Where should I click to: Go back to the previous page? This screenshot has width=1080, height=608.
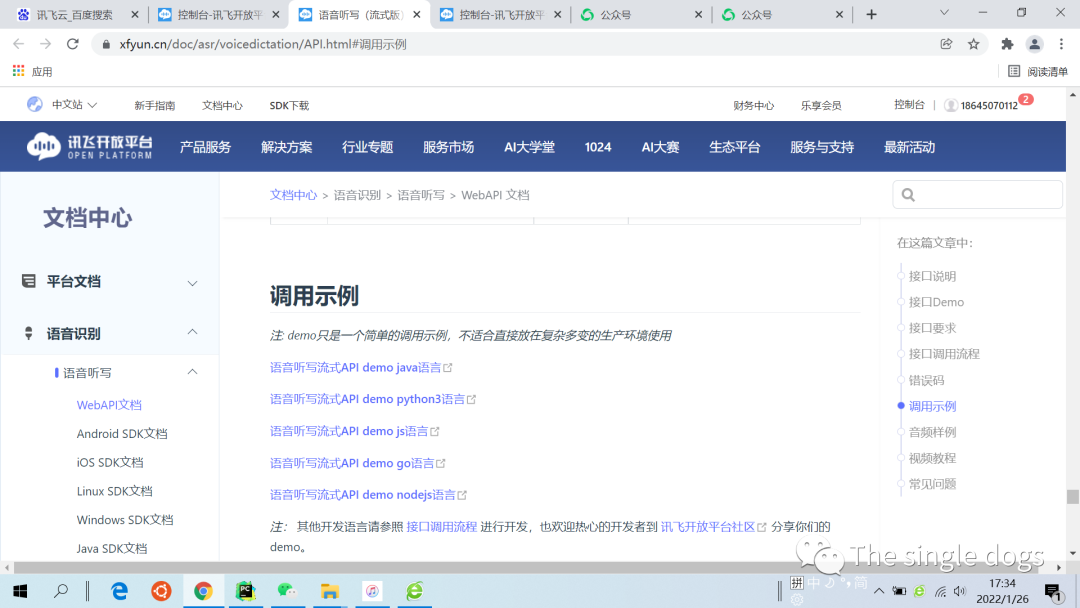point(19,44)
